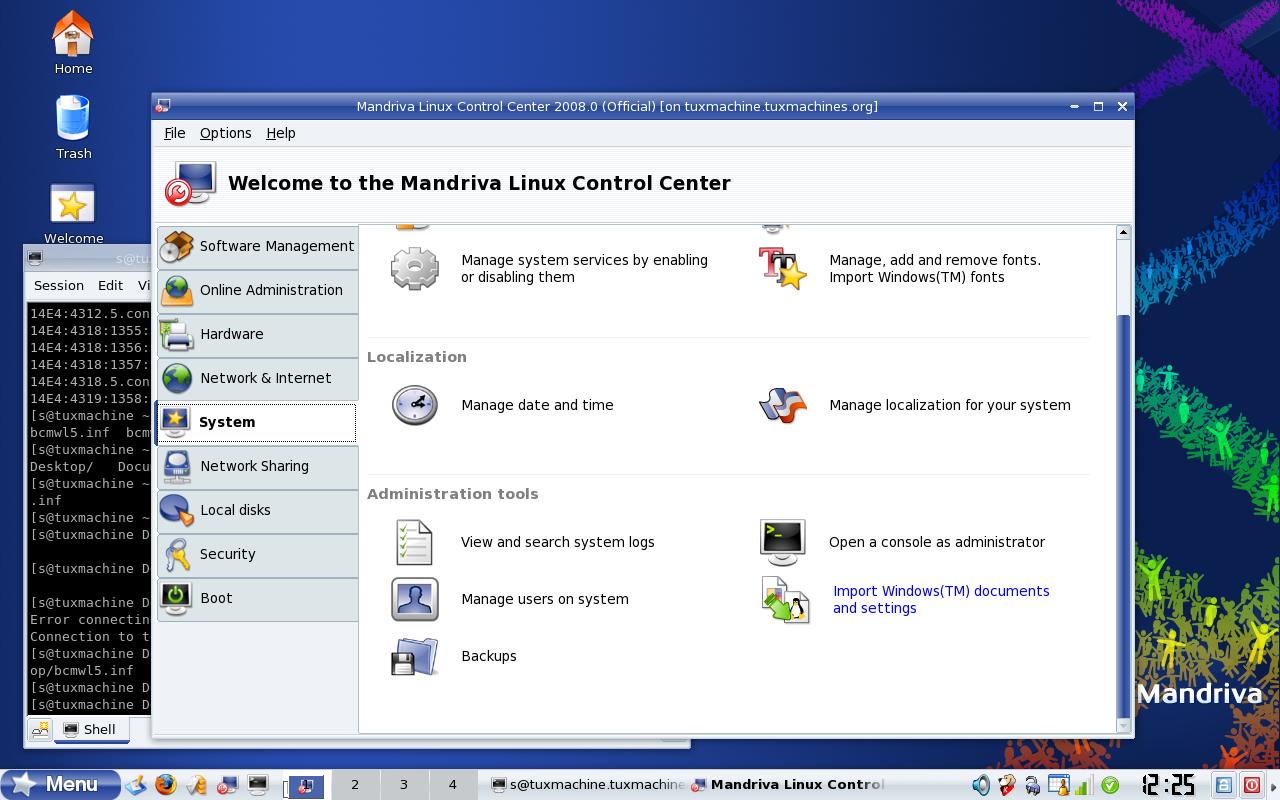Open the fonts management icon
1280x800 pixels.
(783, 268)
